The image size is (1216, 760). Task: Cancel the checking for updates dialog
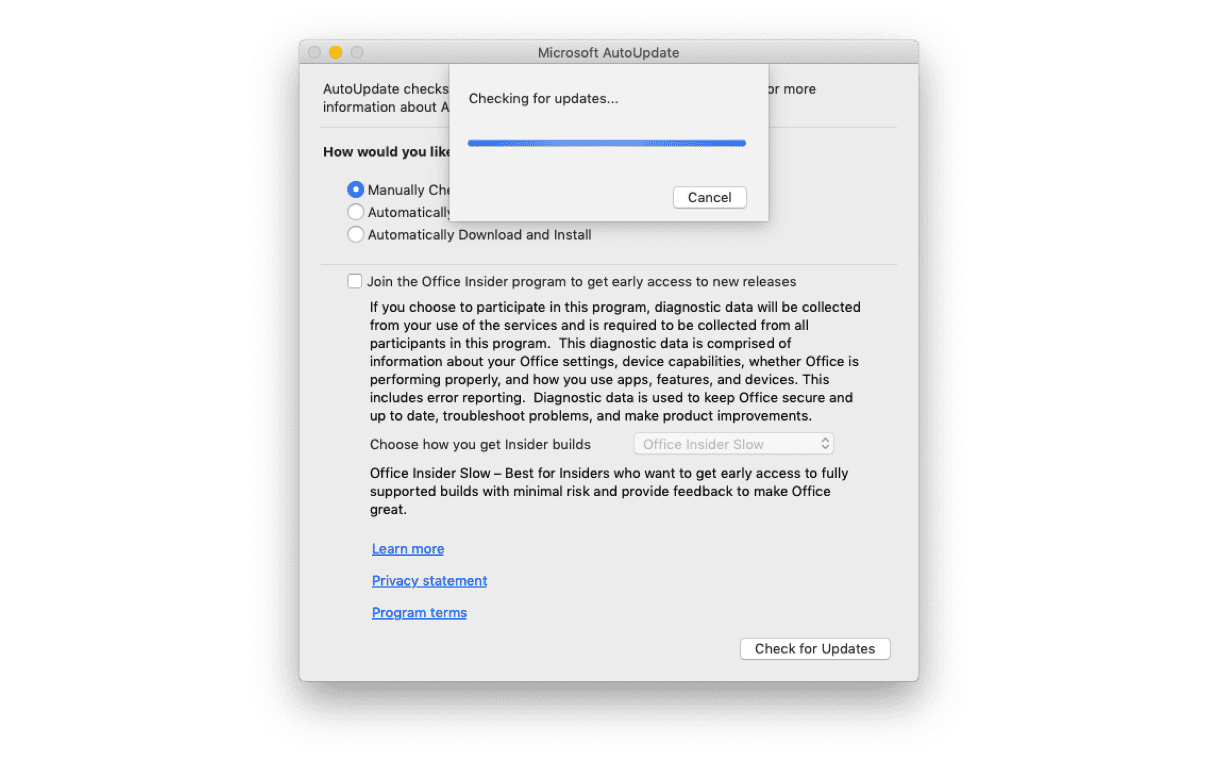709,197
